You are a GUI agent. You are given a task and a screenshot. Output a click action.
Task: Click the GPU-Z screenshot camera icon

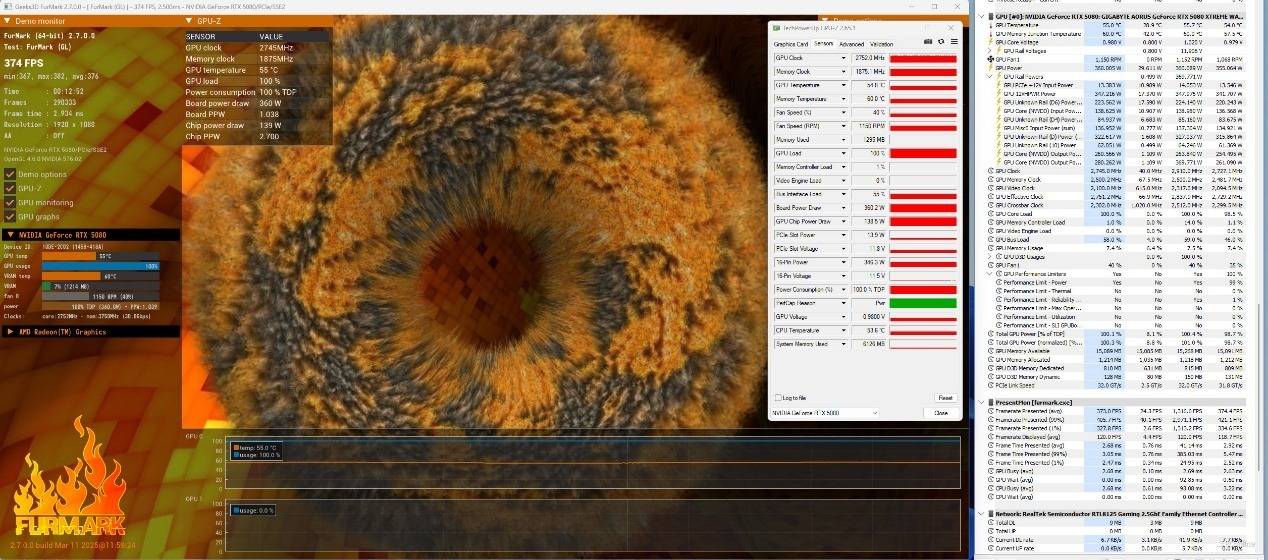928,42
